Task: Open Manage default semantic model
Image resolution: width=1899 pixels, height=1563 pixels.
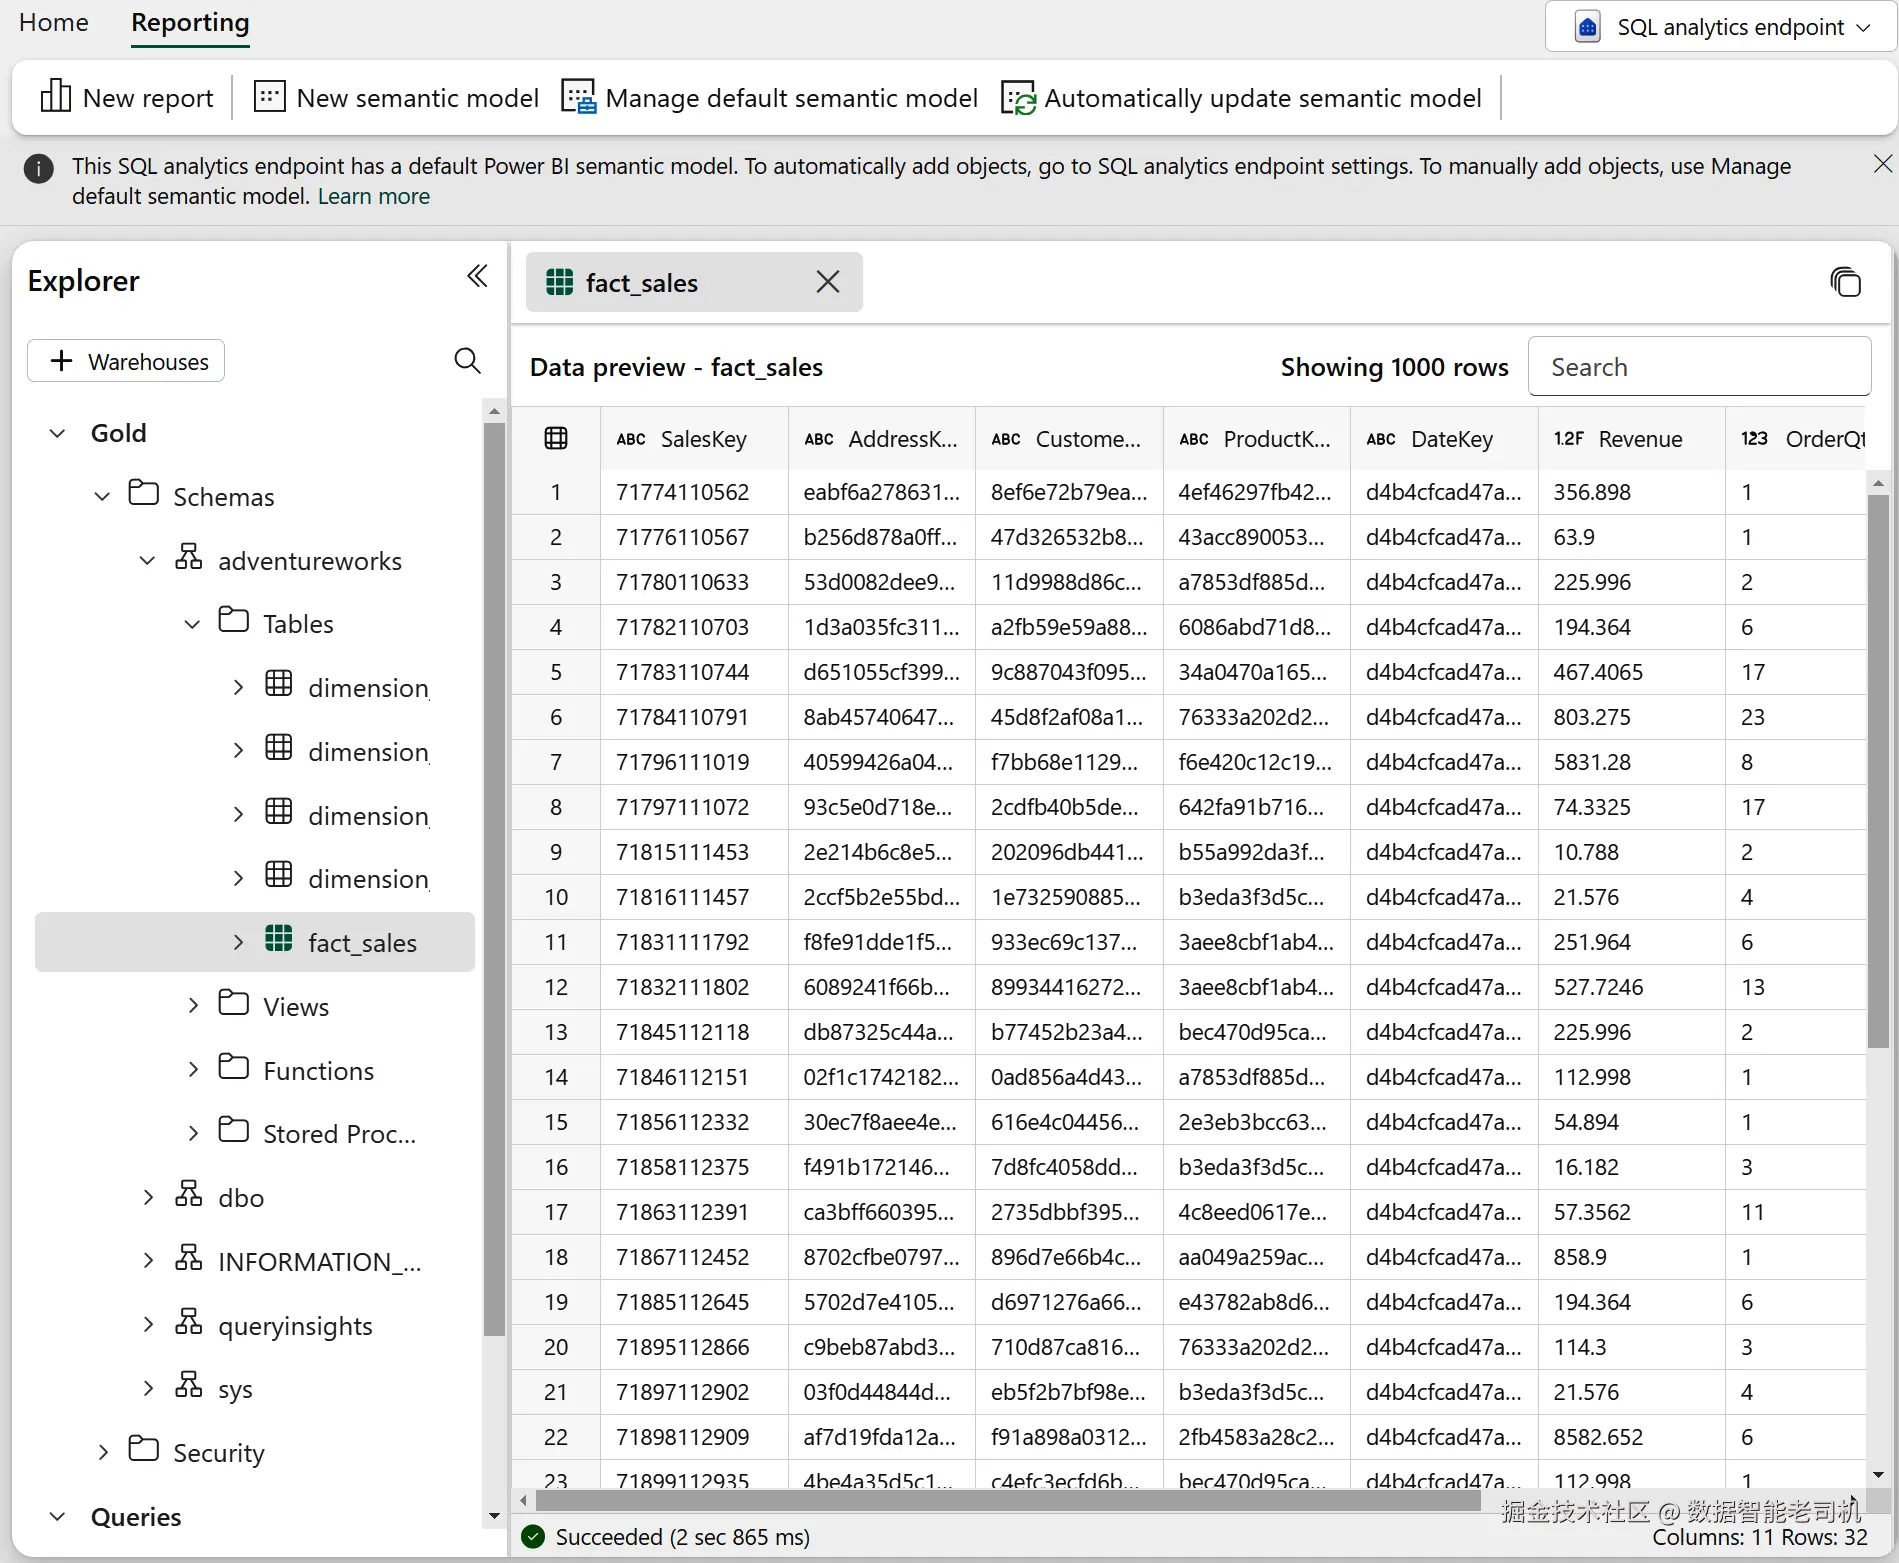Action: coord(769,98)
